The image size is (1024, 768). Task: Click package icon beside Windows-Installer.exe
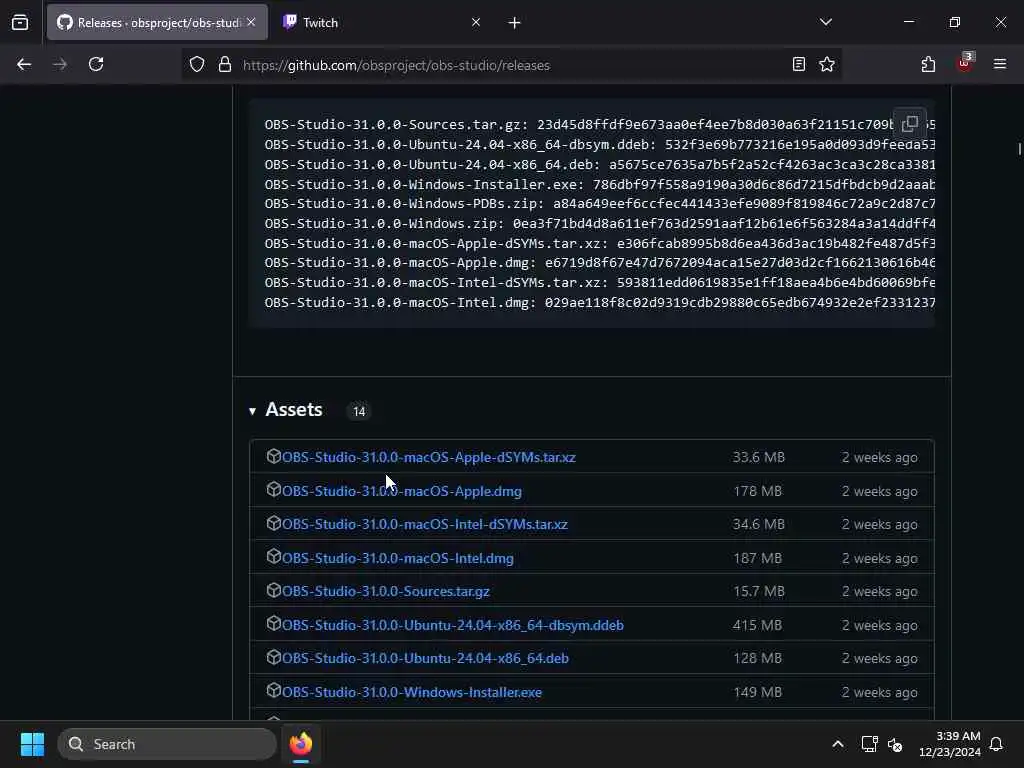pyautogui.click(x=274, y=690)
